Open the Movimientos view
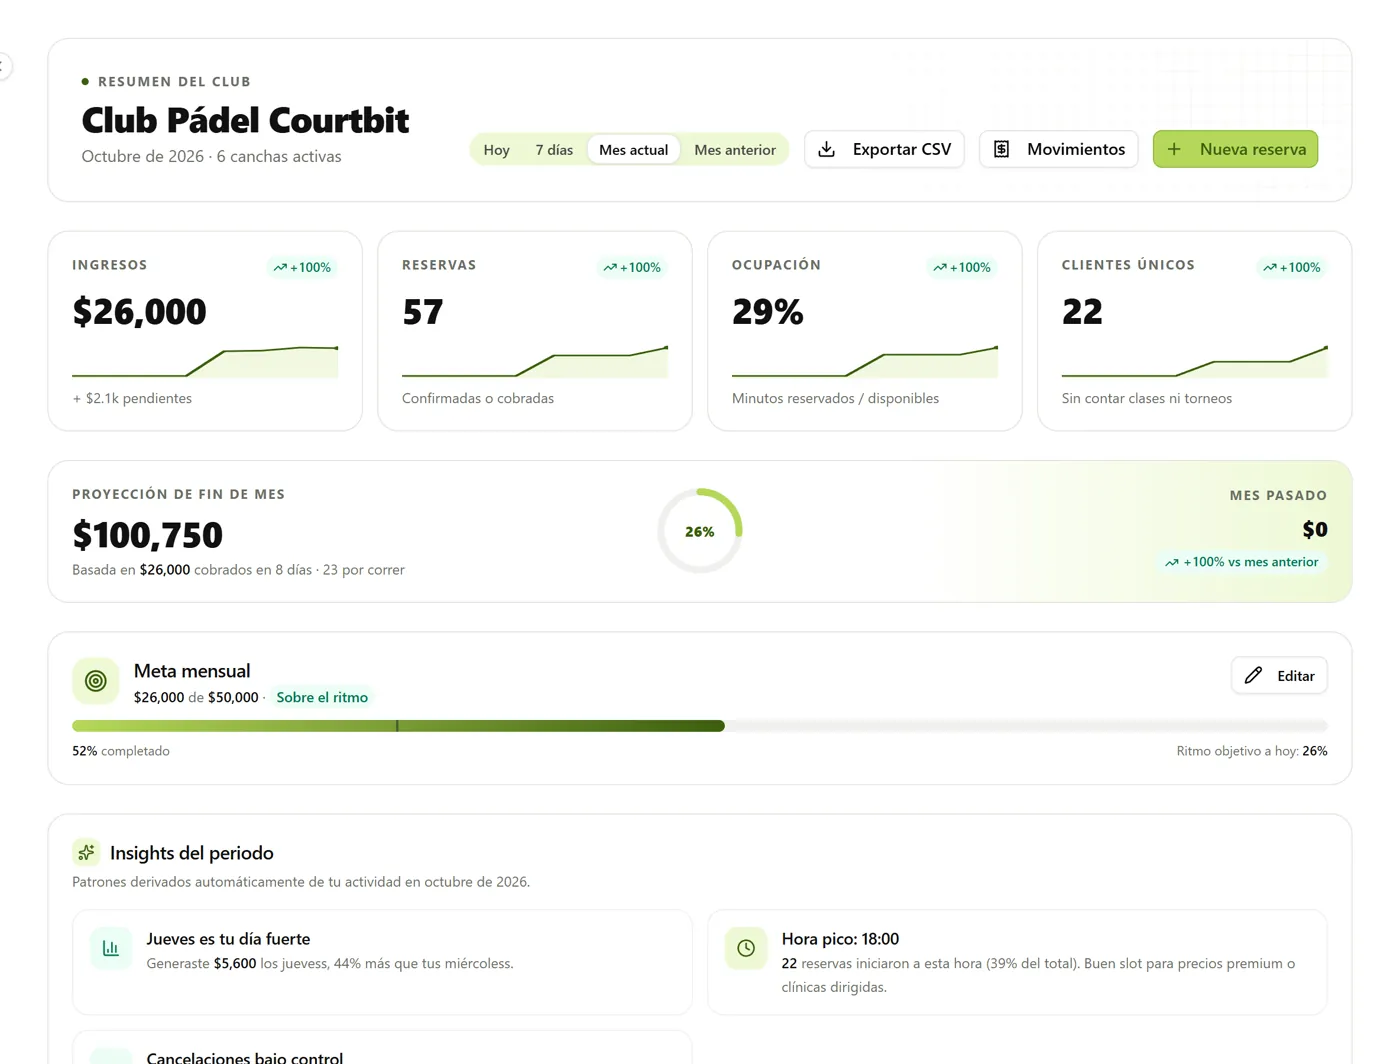Screen dimensions: 1400x1064 pyautogui.click(x=1058, y=149)
